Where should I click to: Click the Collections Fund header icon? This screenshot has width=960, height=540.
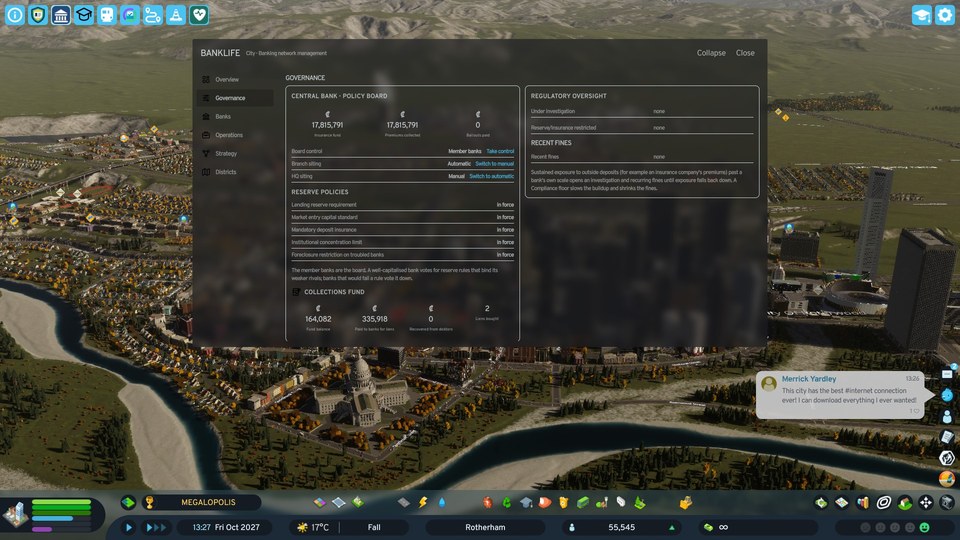[296, 292]
